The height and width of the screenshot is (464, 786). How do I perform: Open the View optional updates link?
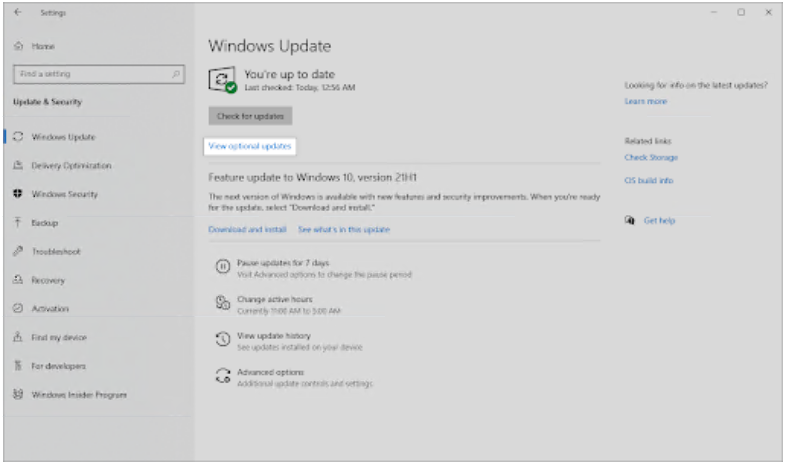point(250,146)
